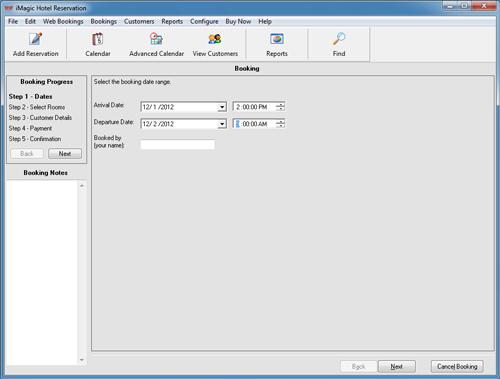Click the Departure time spinner arrows
This screenshot has height=379, width=500.
point(280,124)
